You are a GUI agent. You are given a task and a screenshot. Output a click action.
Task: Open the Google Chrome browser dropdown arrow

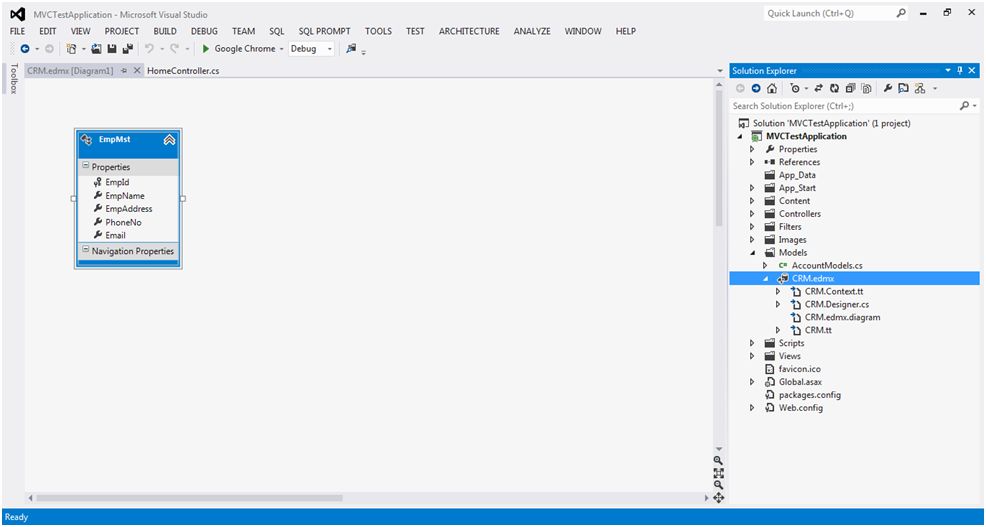pyautogui.click(x=281, y=49)
